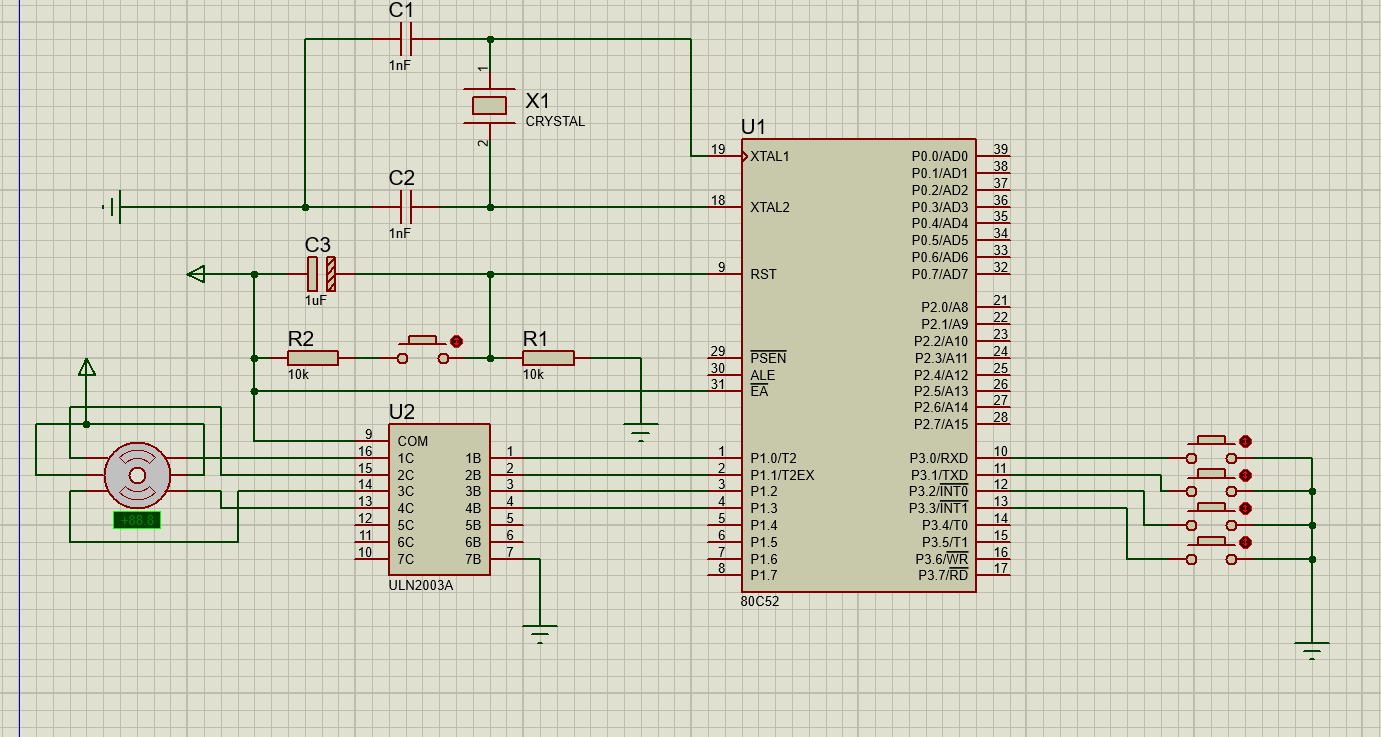The image size is (1381, 737).
Task: Click the COM pin label on U2
Action: 412,441
